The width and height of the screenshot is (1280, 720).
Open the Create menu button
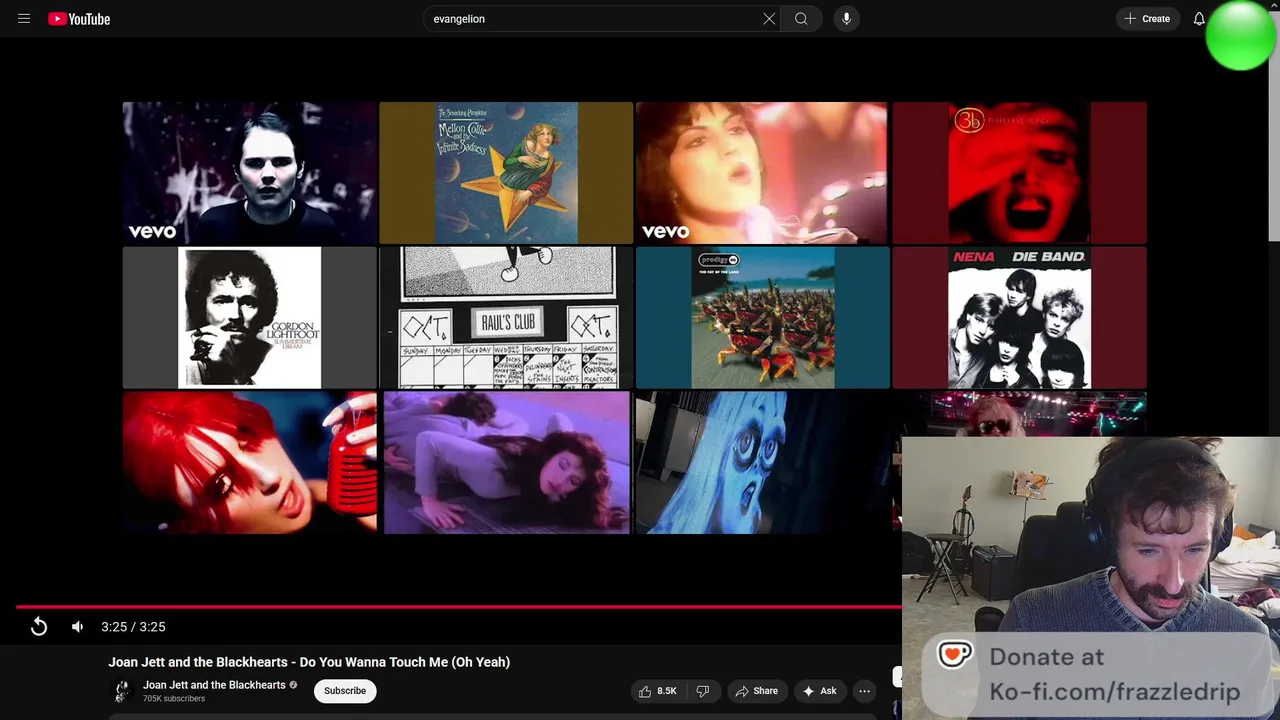(1147, 19)
